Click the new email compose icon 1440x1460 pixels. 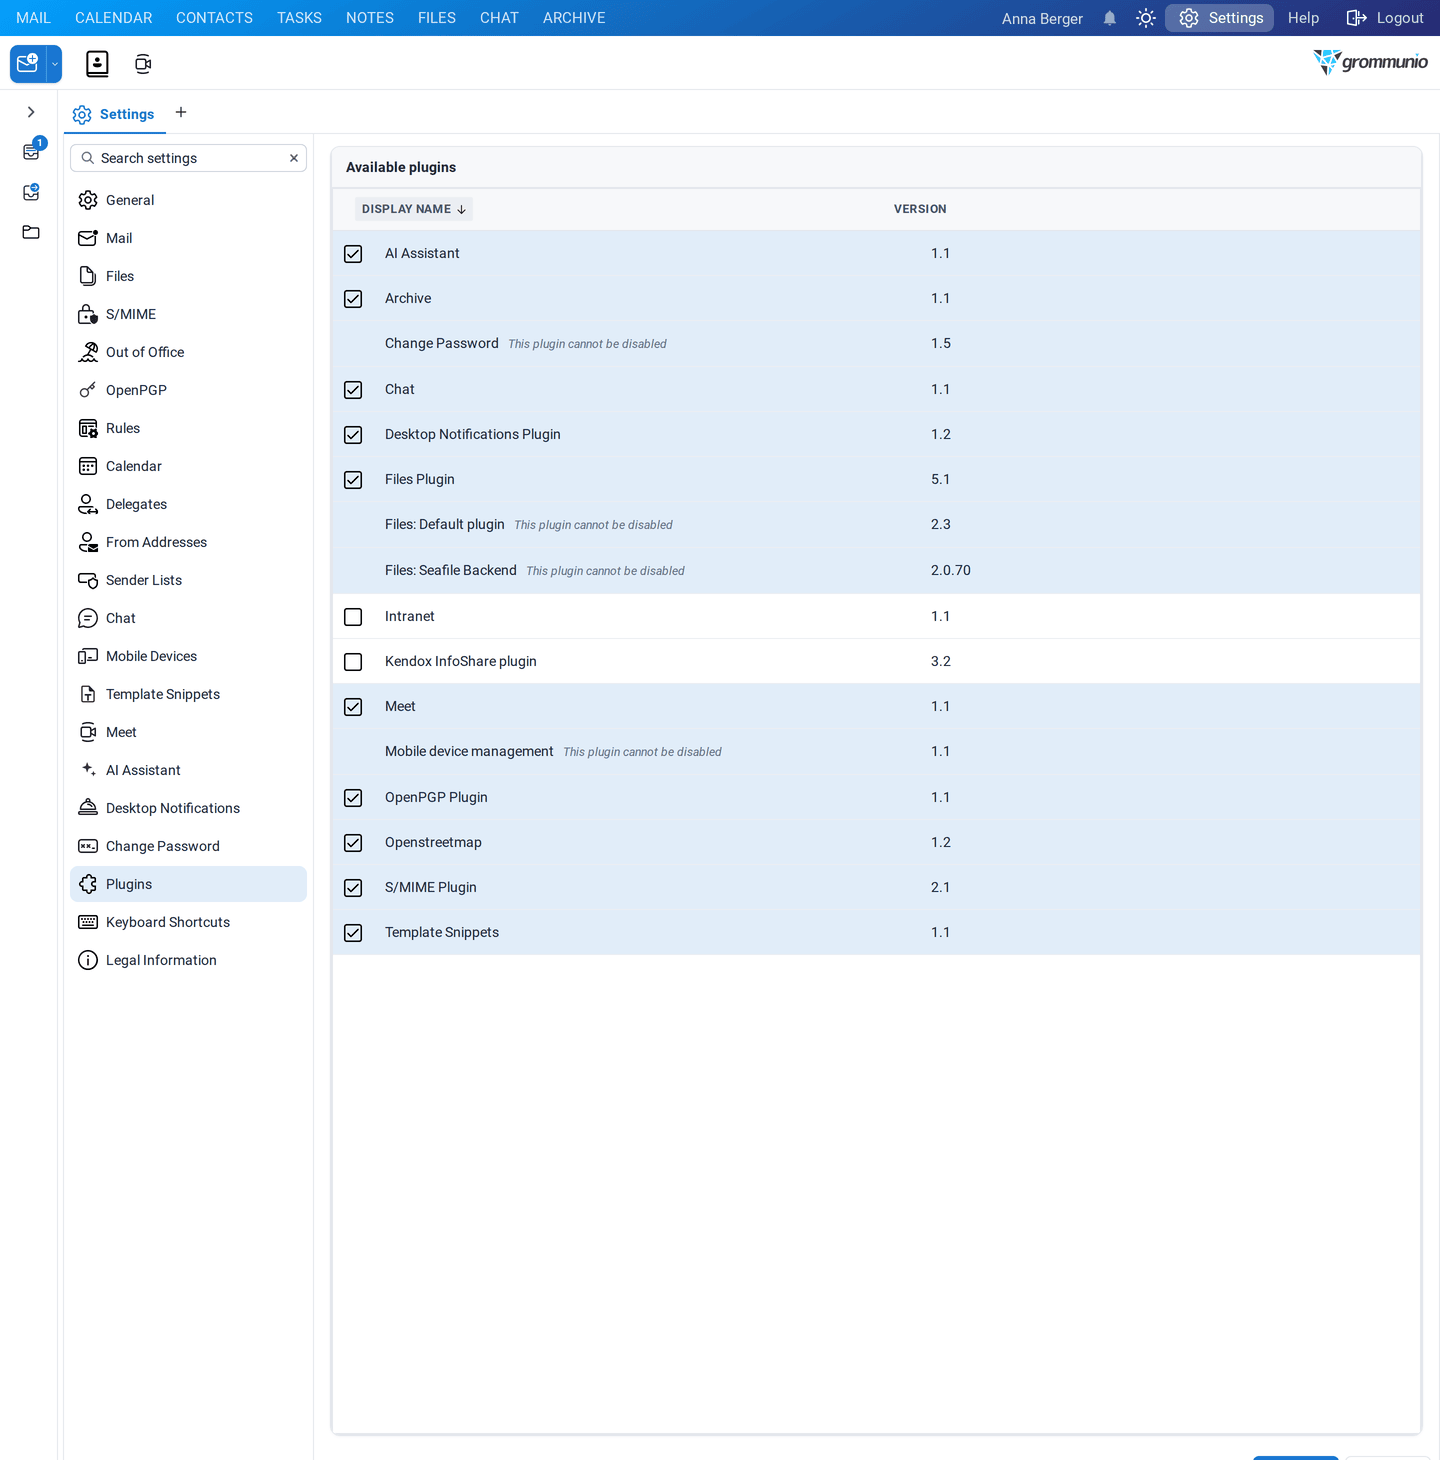[x=28, y=64]
